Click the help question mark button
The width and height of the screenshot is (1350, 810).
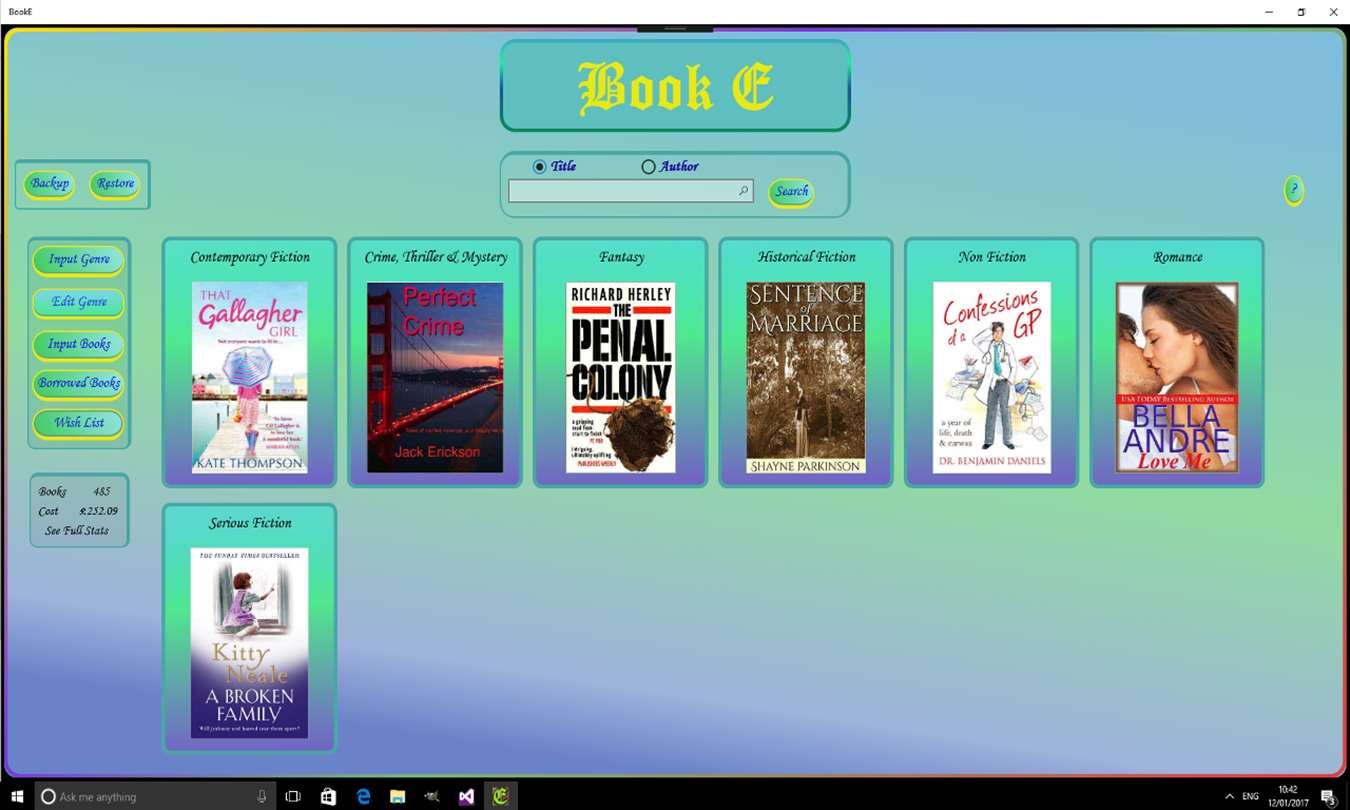pyautogui.click(x=1294, y=190)
